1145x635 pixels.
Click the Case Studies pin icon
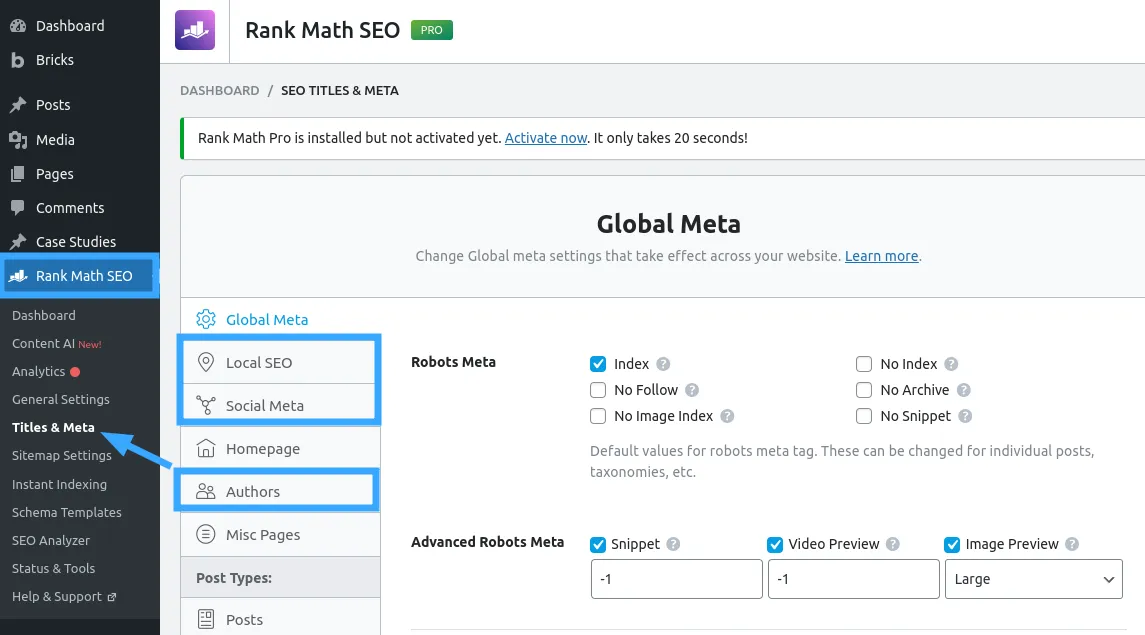18,242
